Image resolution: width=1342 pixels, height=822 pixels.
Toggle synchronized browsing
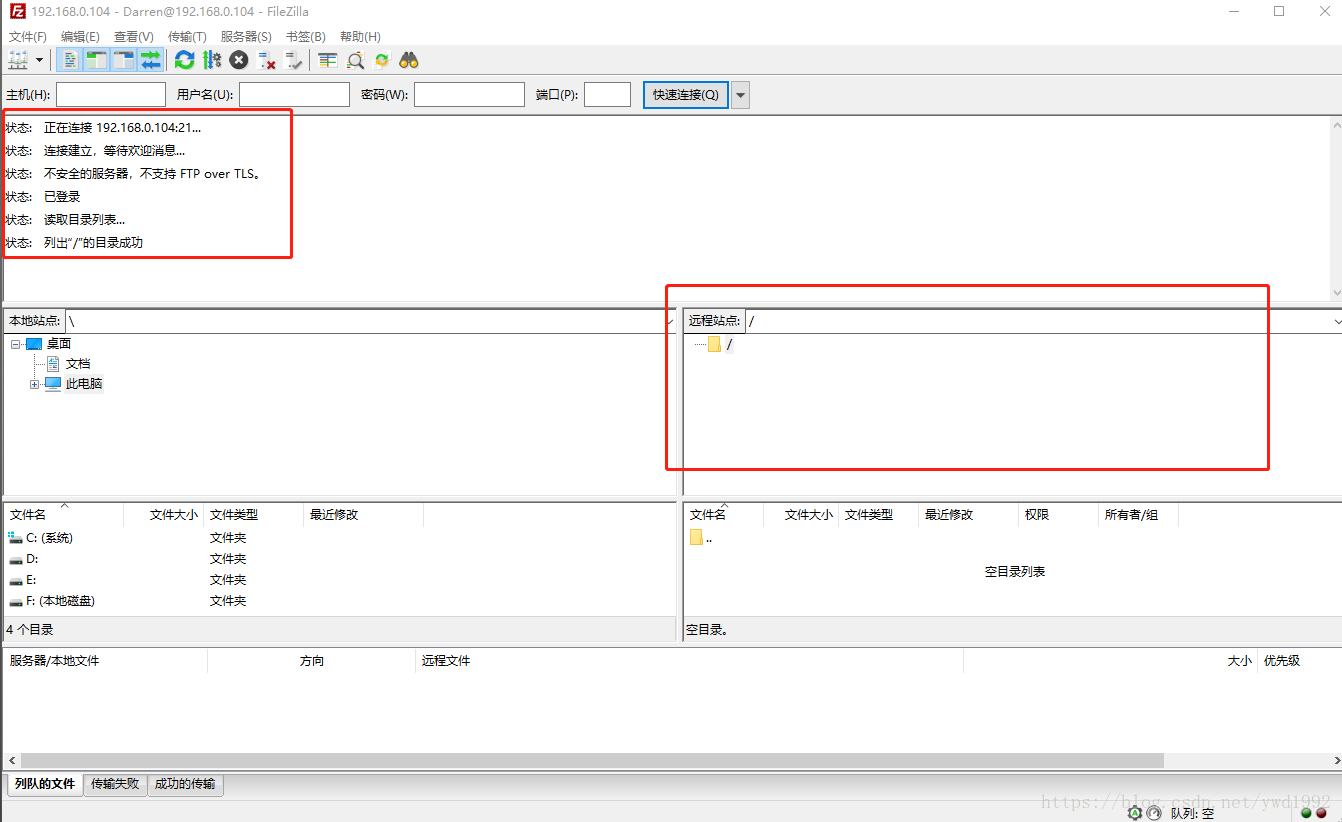coord(382,60)
